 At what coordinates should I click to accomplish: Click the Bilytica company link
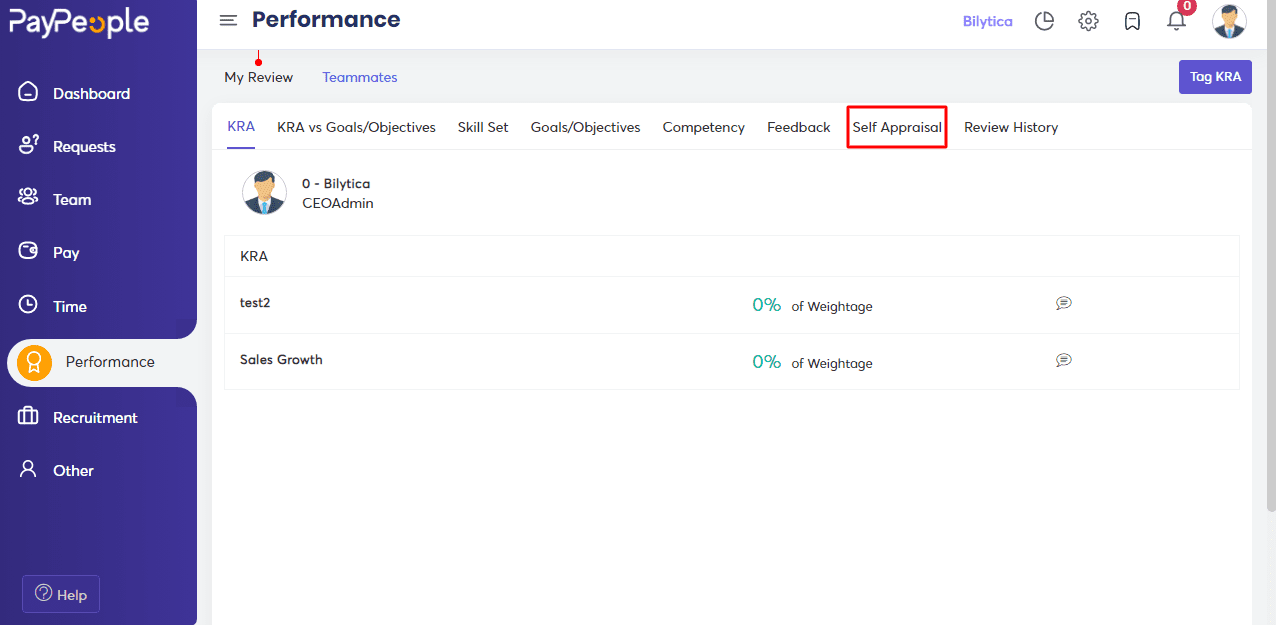point(987,21)
